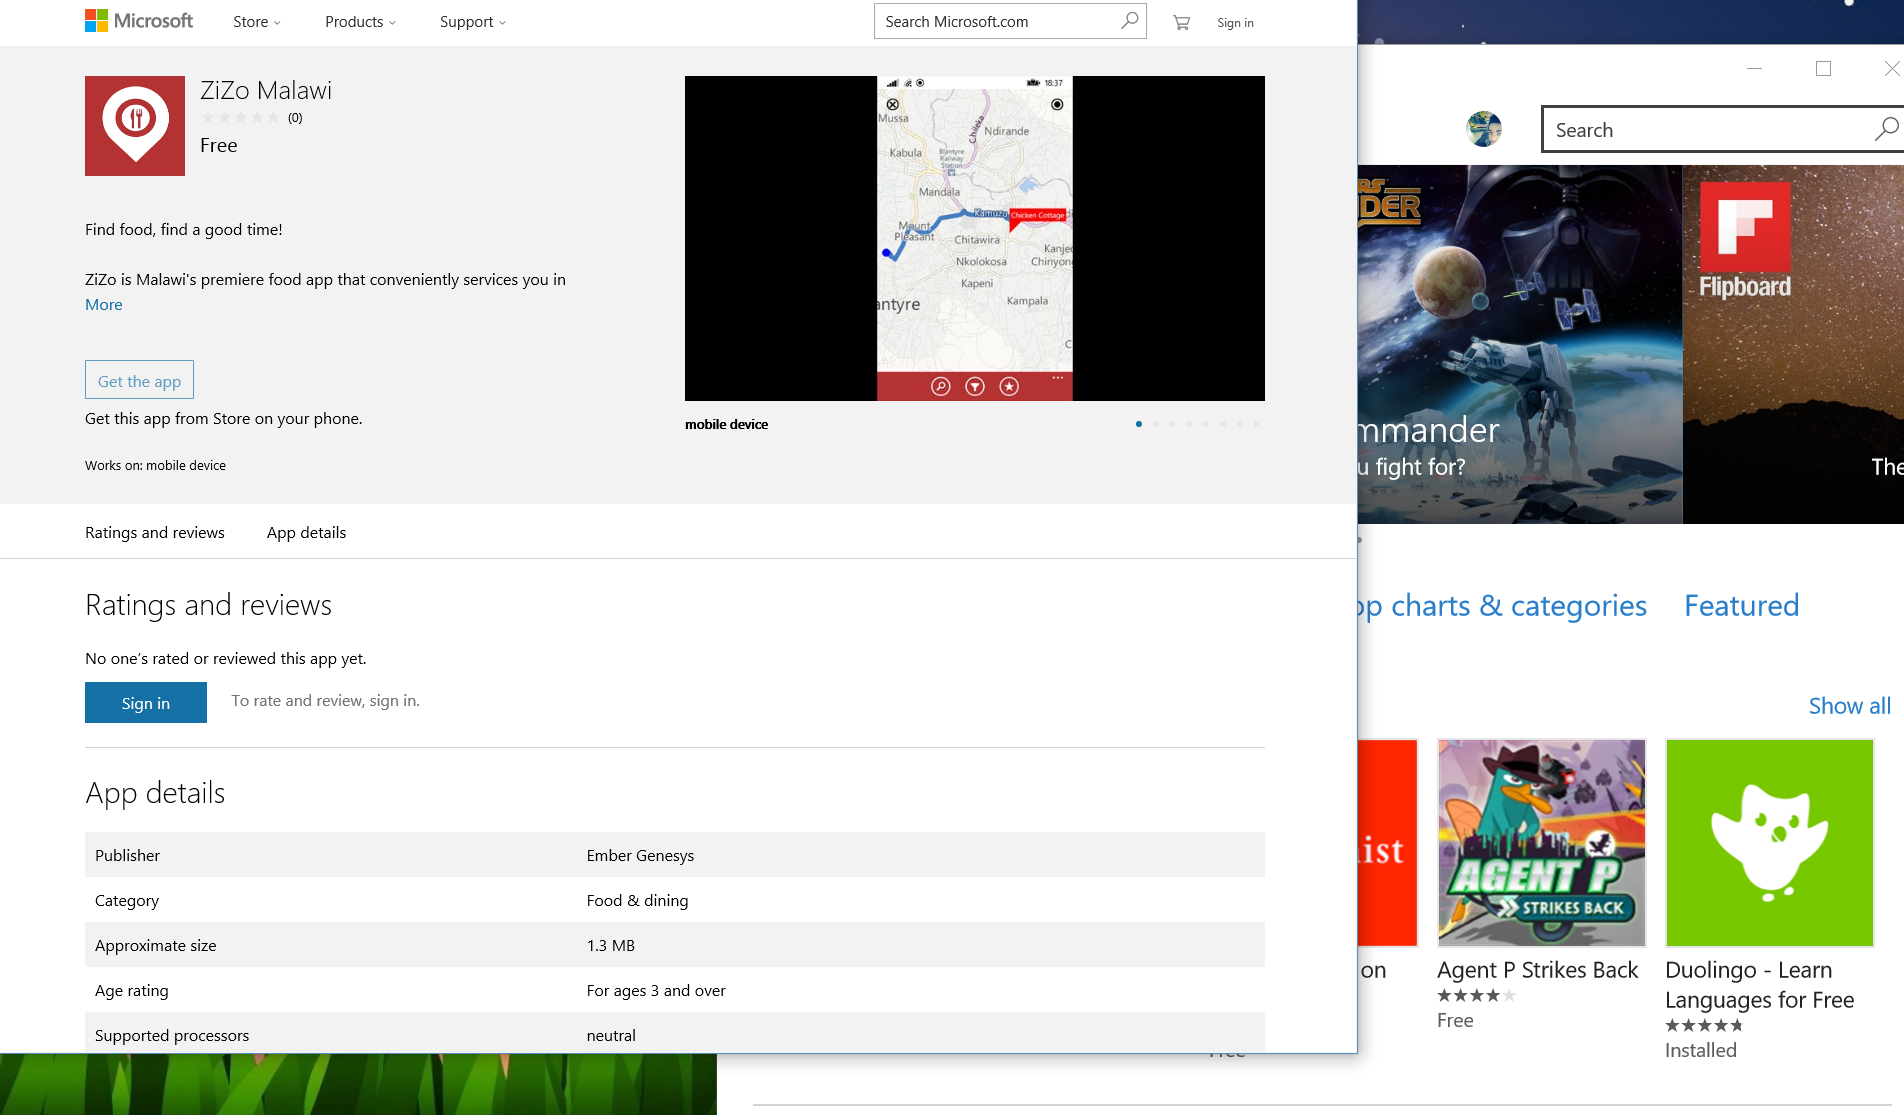This screenshot has height=1115, width=1904.
Task: Select the third screenshot carousel dot
Action: (x=1173, y=424)
